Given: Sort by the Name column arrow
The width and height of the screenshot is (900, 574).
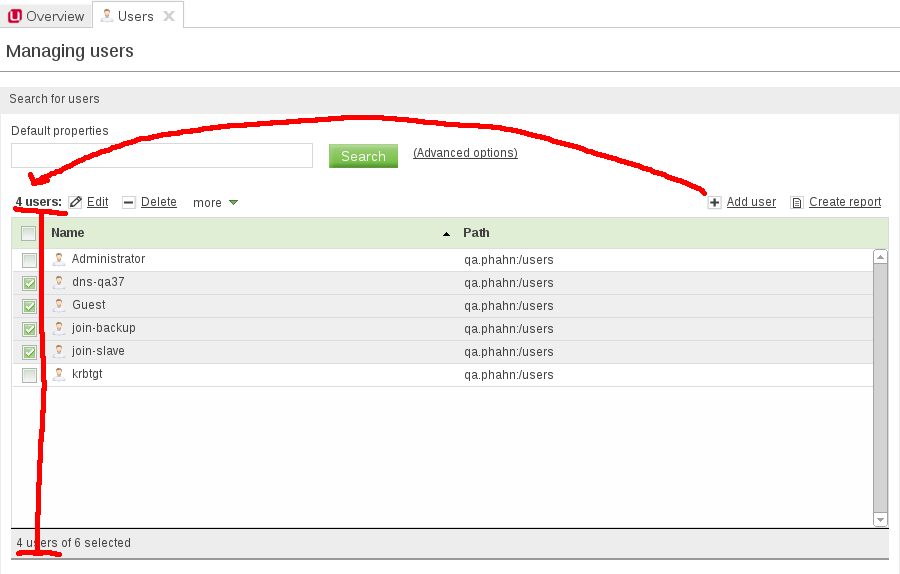Looking at the screenshot, I should coord(446,233).
